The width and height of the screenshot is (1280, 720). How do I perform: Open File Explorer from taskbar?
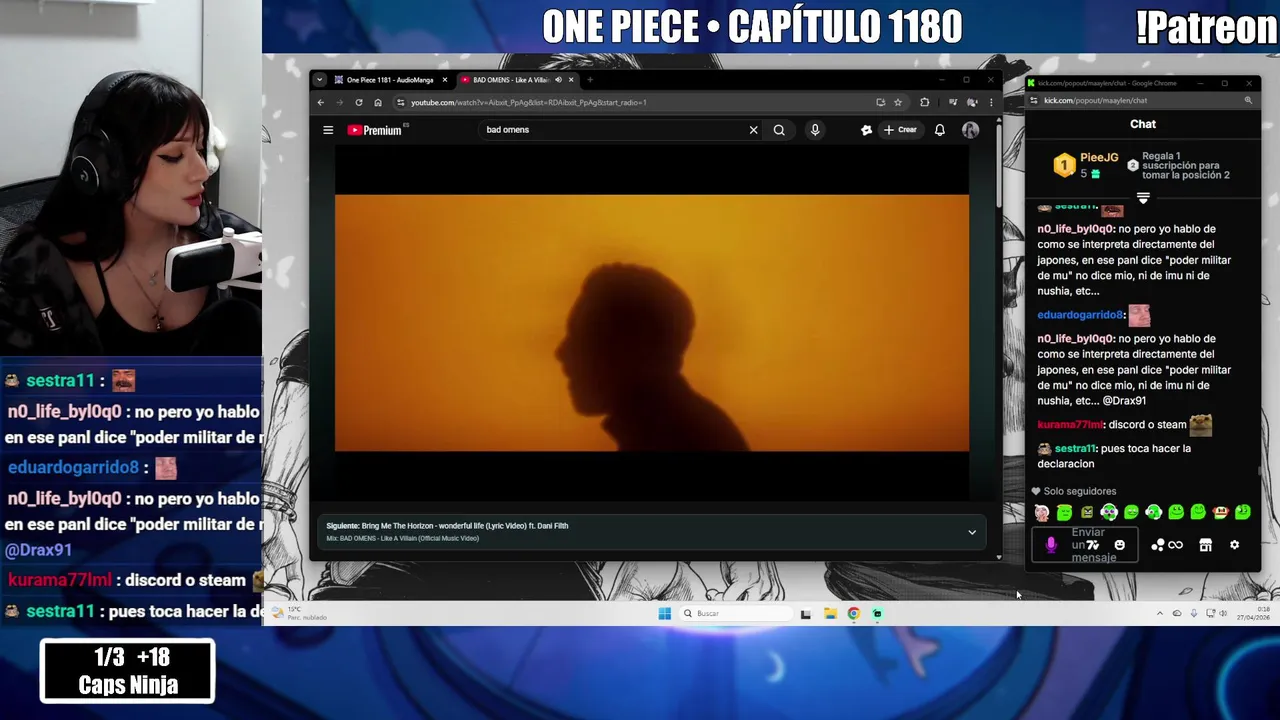point(830,614)
